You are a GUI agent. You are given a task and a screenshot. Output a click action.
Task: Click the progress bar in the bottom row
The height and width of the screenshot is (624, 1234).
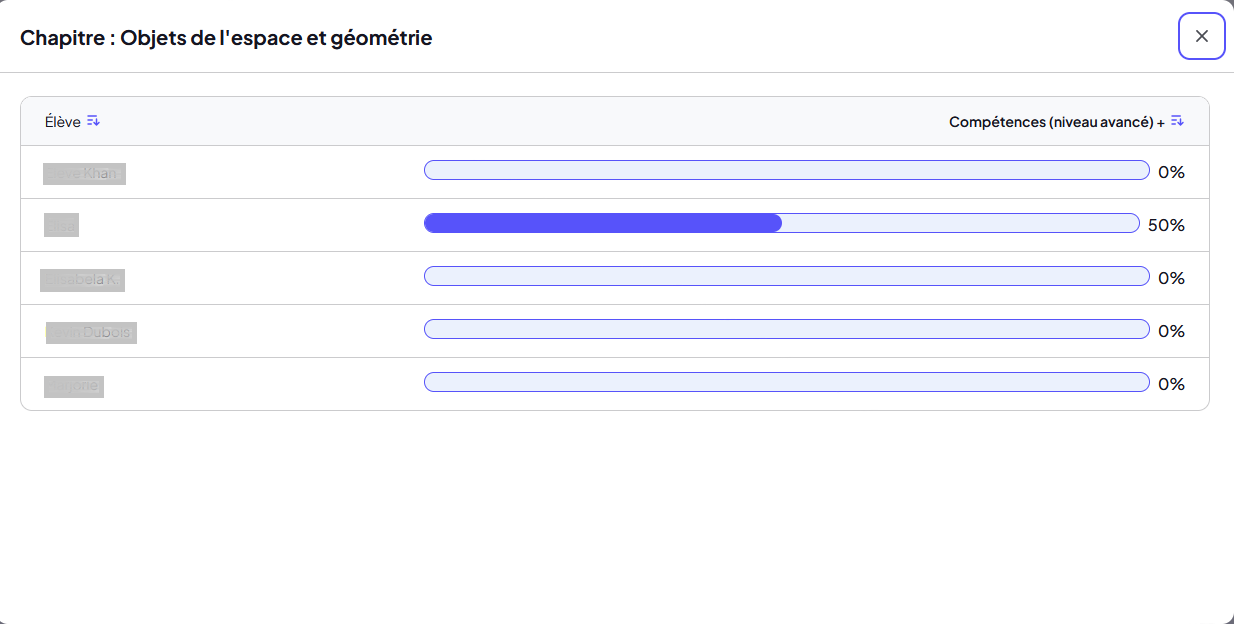pos(787,382)
